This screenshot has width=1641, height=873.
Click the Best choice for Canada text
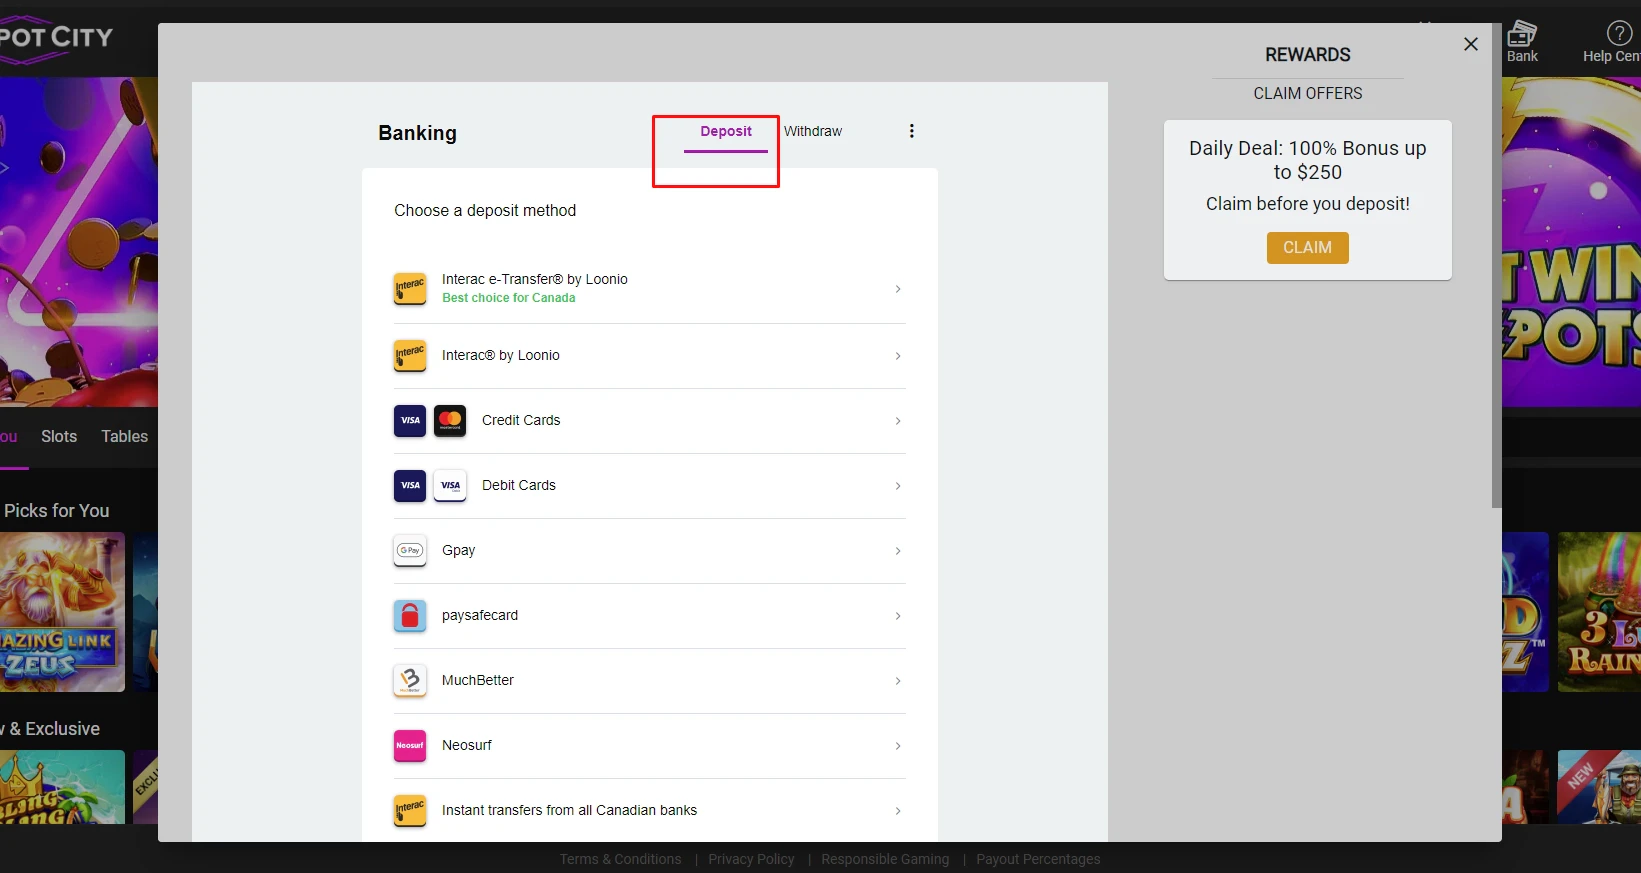509,298
